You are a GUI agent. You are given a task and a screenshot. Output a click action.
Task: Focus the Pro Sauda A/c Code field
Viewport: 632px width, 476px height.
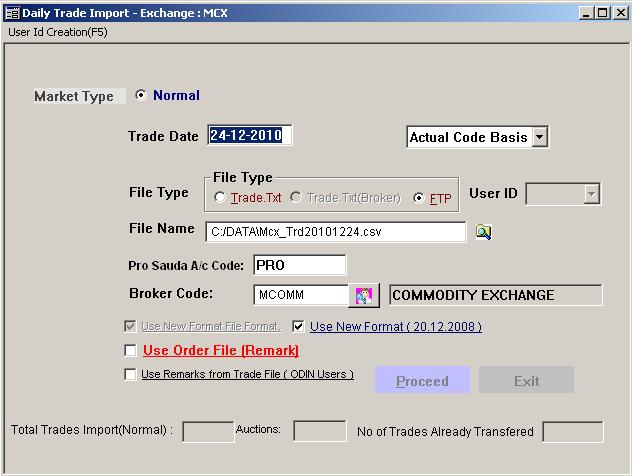pos(299,265)
